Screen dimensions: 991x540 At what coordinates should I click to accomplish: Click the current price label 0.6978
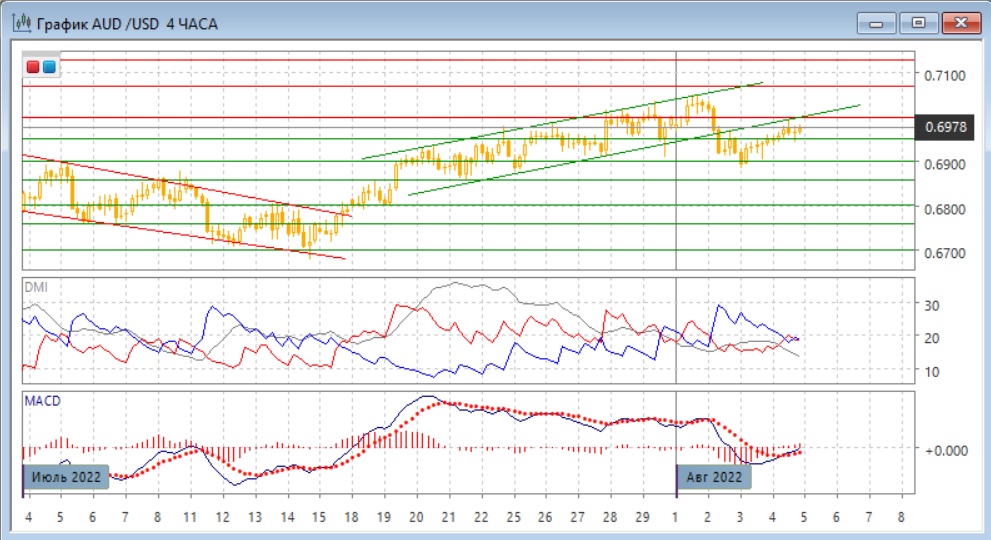945,127
